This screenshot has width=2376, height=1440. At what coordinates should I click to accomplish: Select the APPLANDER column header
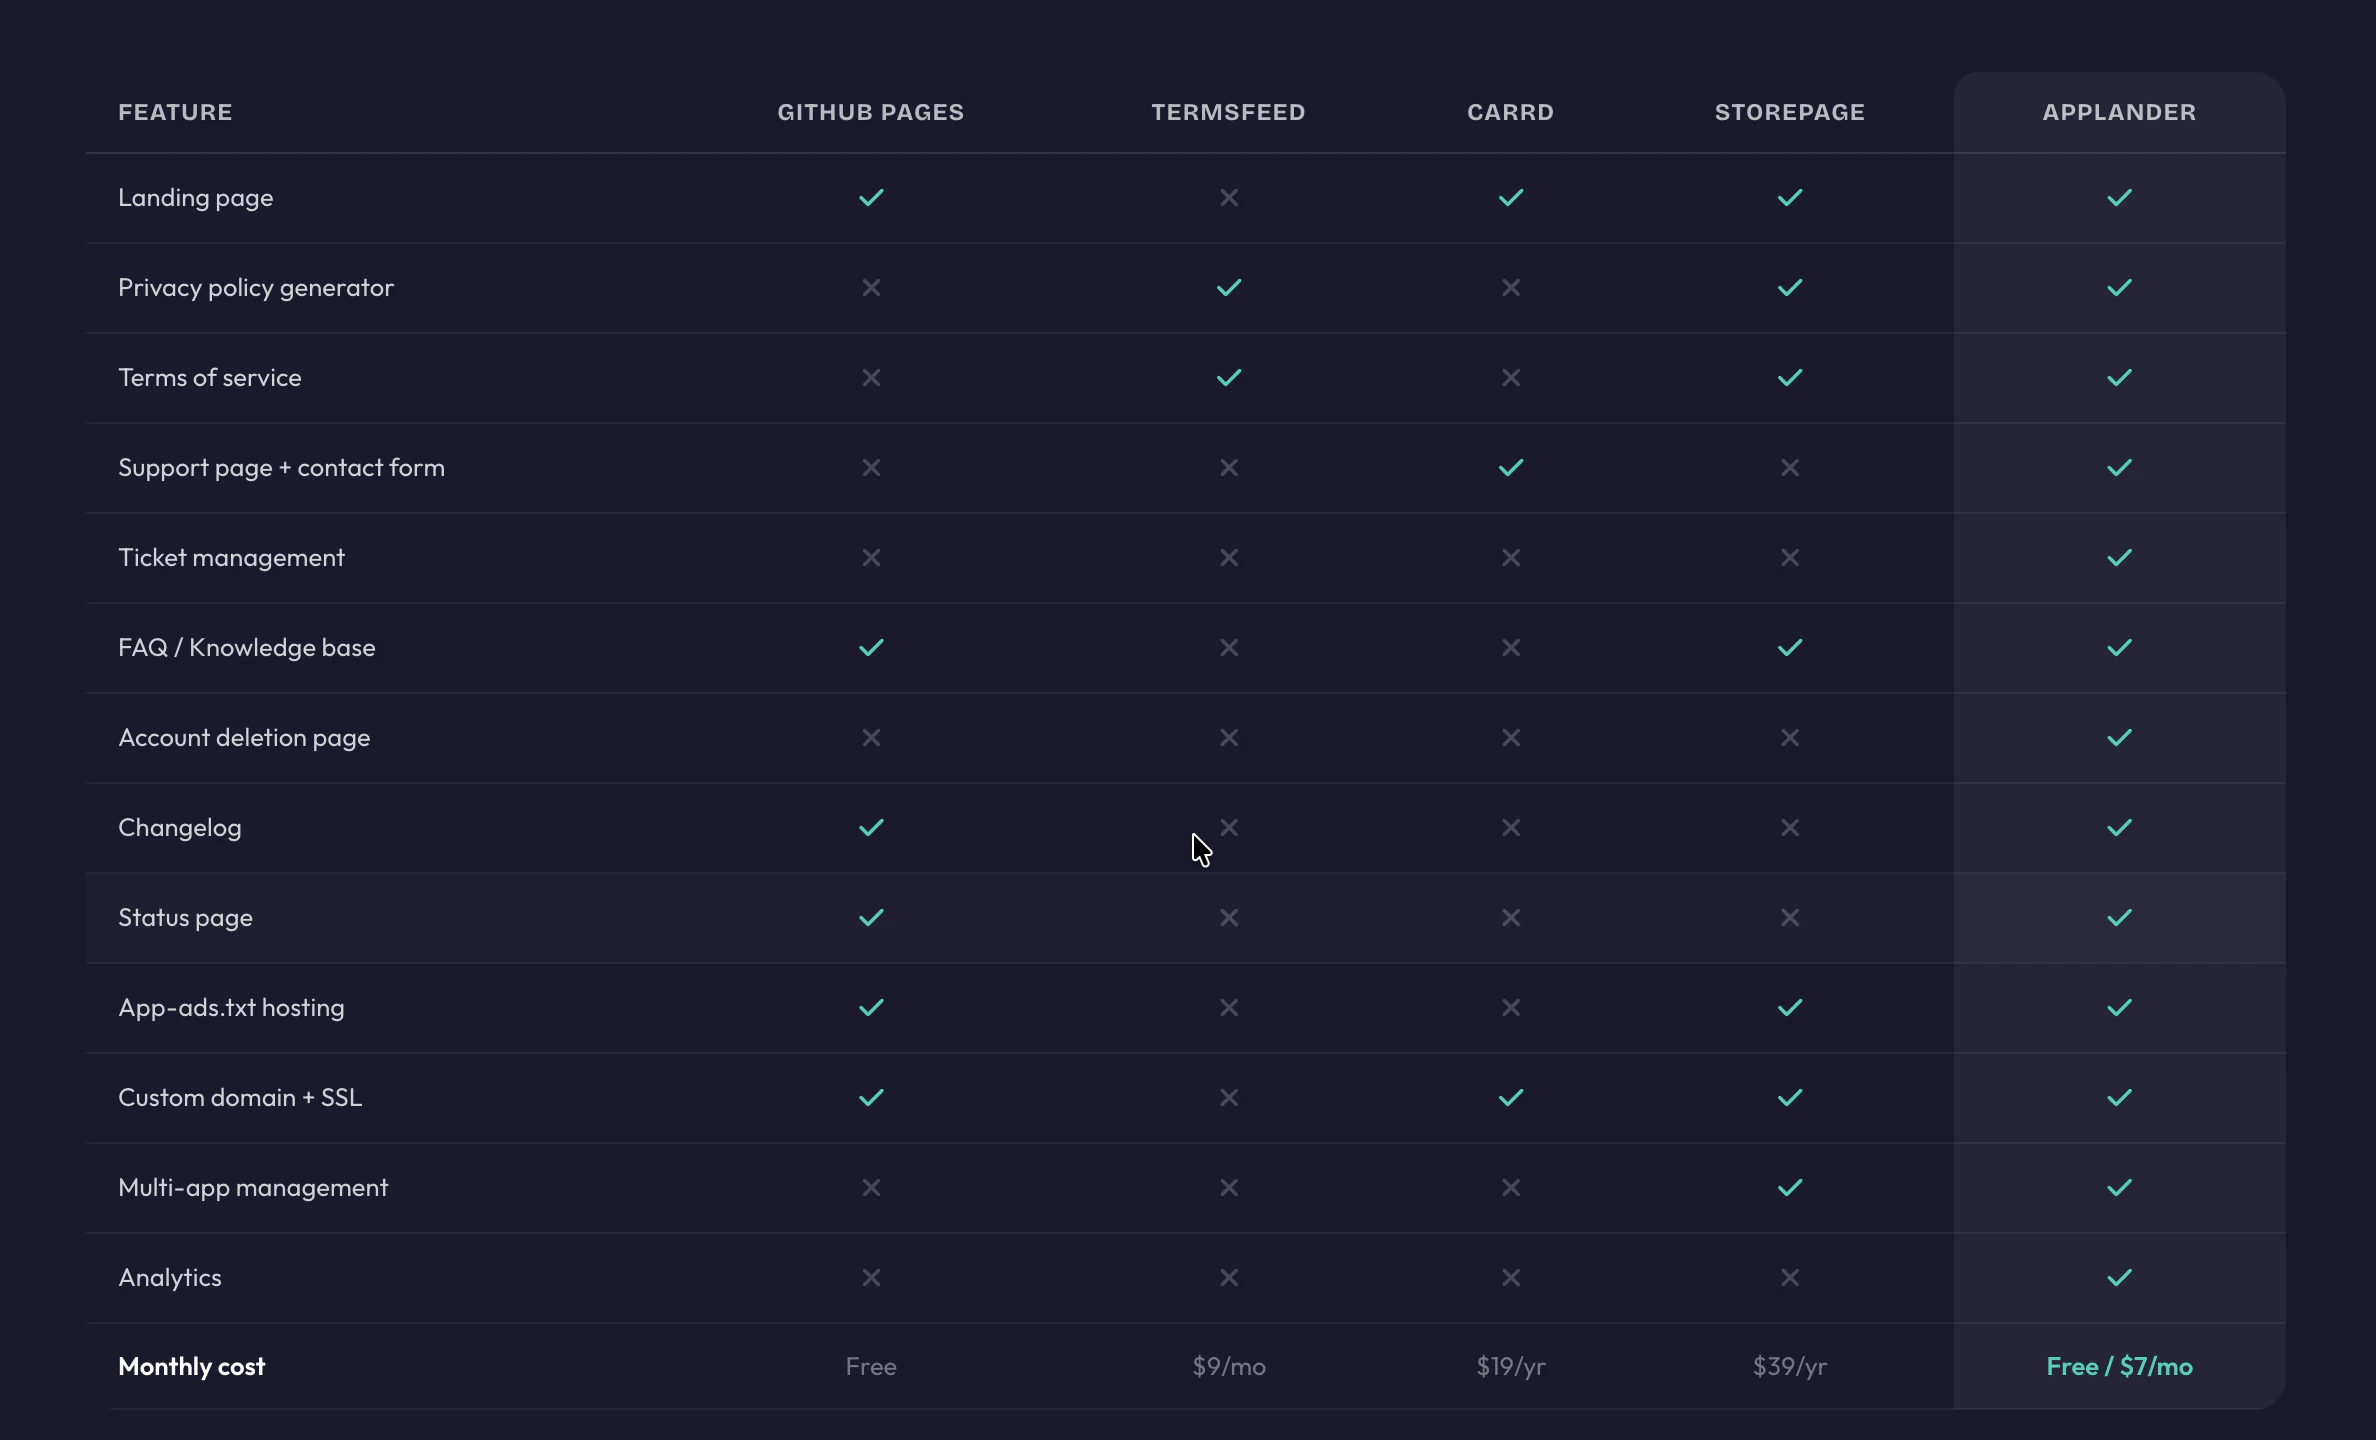(2119, 112)
